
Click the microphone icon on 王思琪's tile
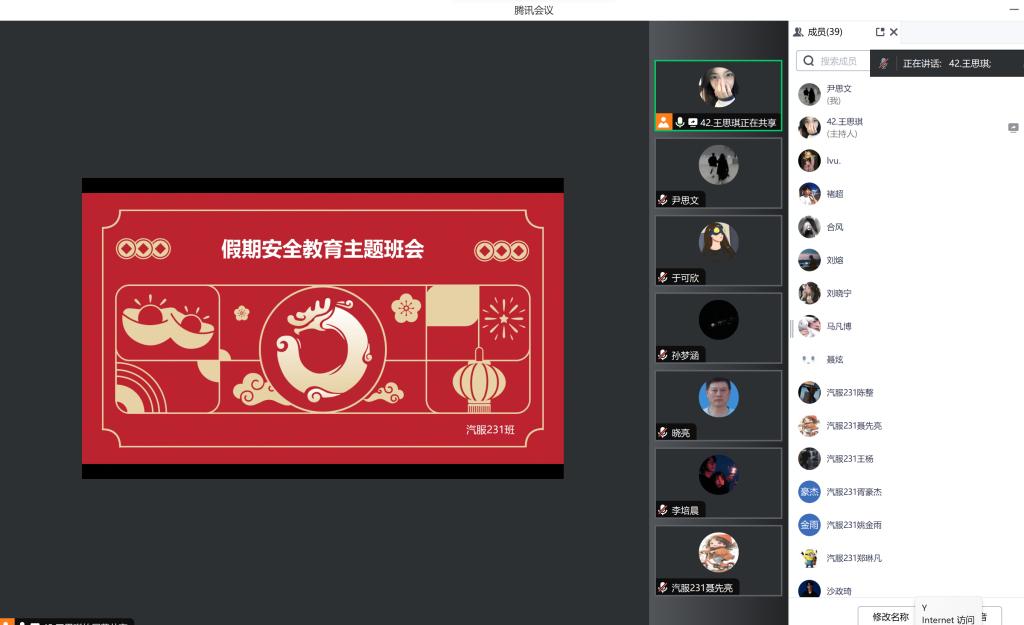pyautogui.click(x=680, y=122)
